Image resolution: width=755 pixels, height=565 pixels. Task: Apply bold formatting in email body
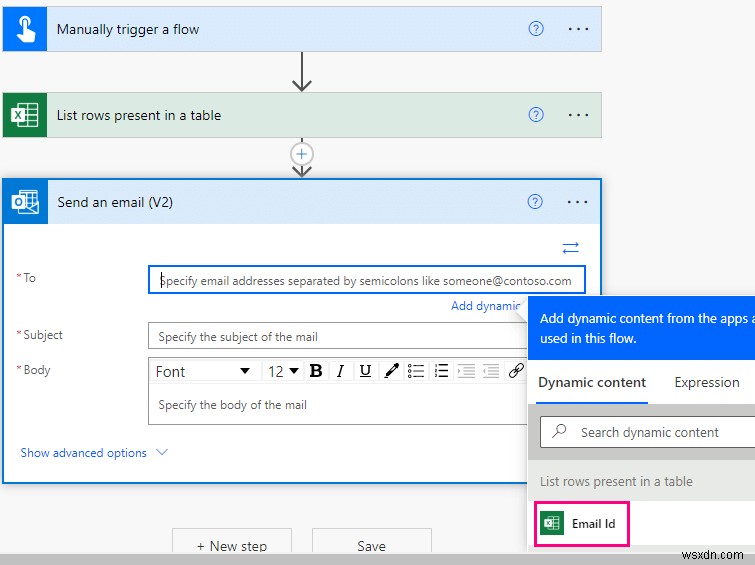coord(316,371)
